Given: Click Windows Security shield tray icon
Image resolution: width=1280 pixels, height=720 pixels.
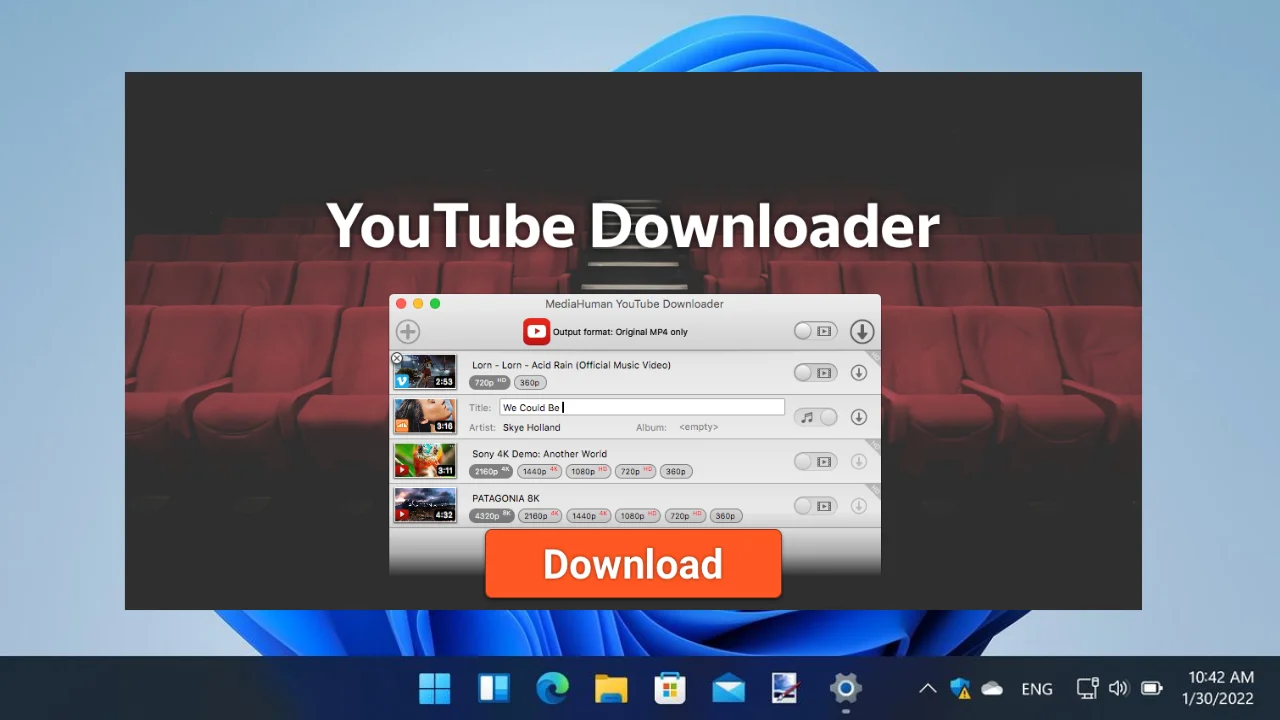Looking at the screenshot, I should 960,688.
